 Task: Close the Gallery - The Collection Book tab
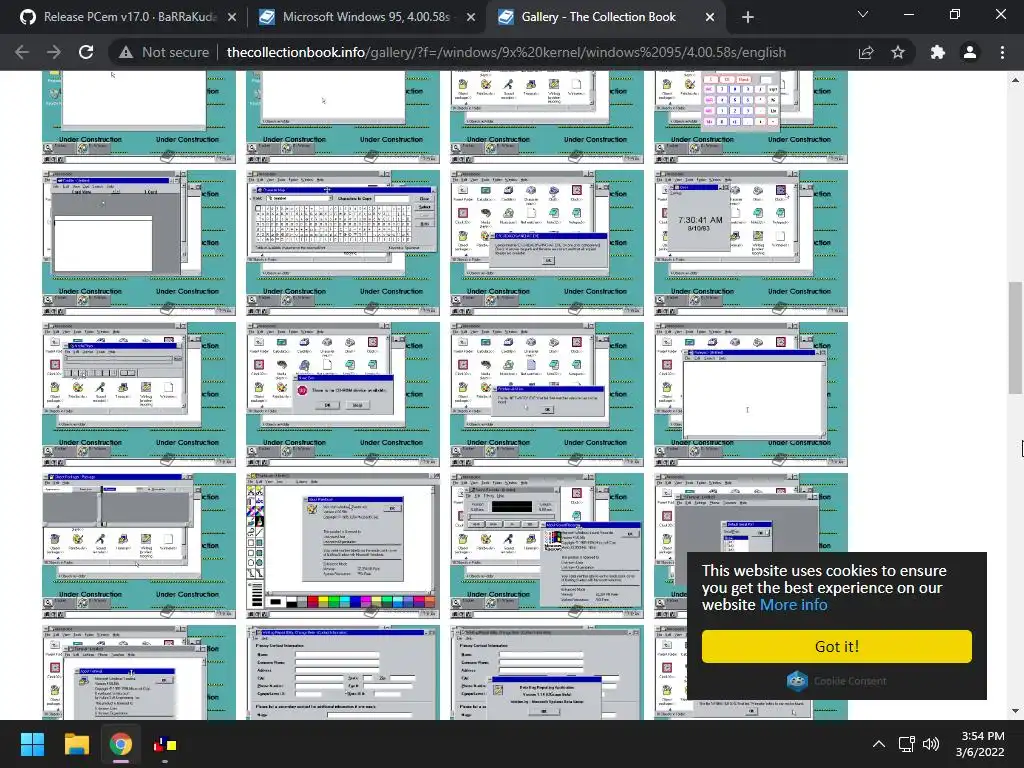click(710, 17)
